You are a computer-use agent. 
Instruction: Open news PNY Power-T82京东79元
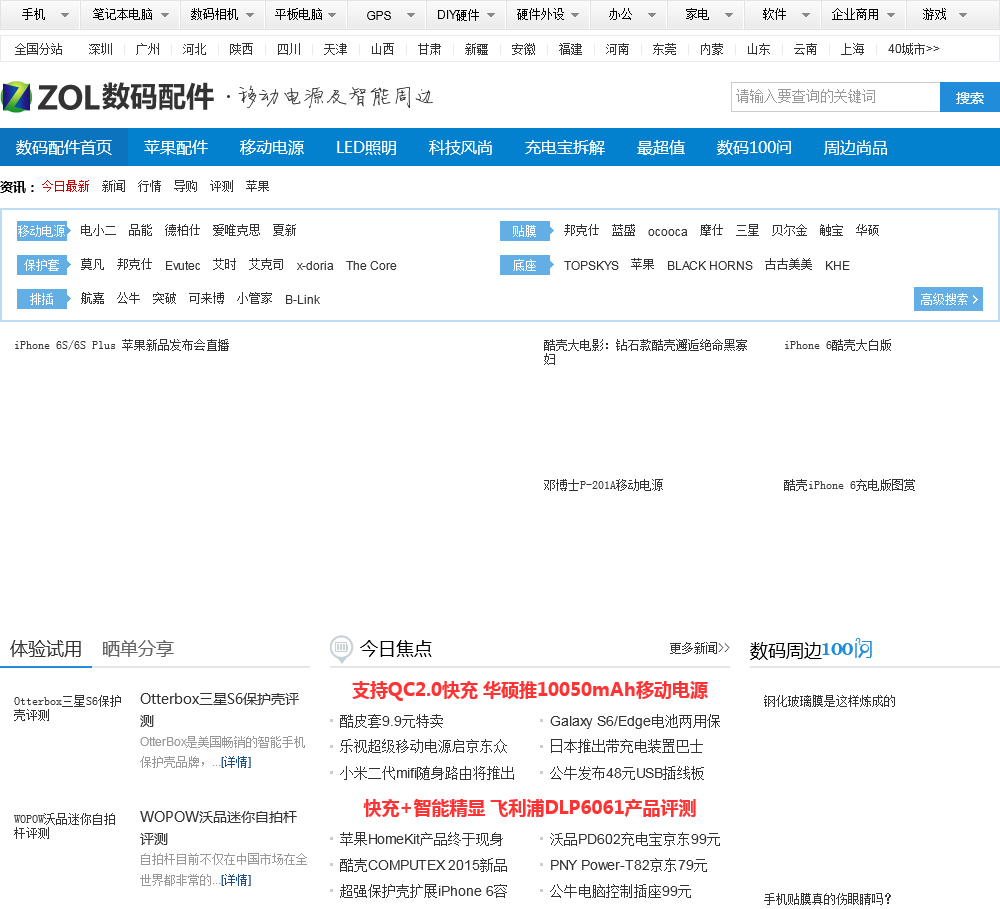[x=628, y=866]
